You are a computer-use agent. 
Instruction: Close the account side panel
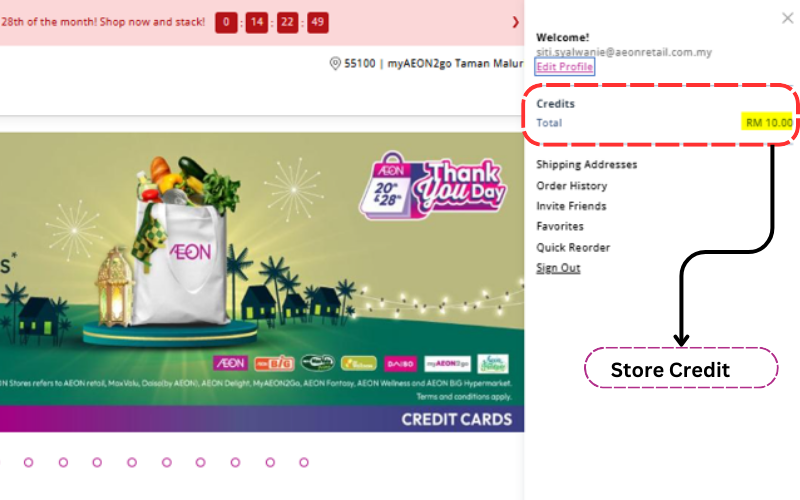(787, 18)
